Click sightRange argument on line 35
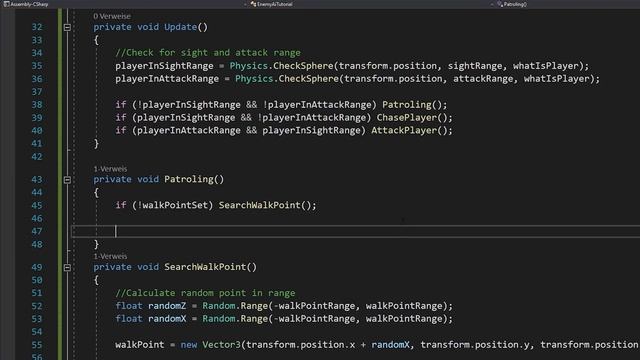This screenshot has height=360, width=640. [x=475, y=66]
